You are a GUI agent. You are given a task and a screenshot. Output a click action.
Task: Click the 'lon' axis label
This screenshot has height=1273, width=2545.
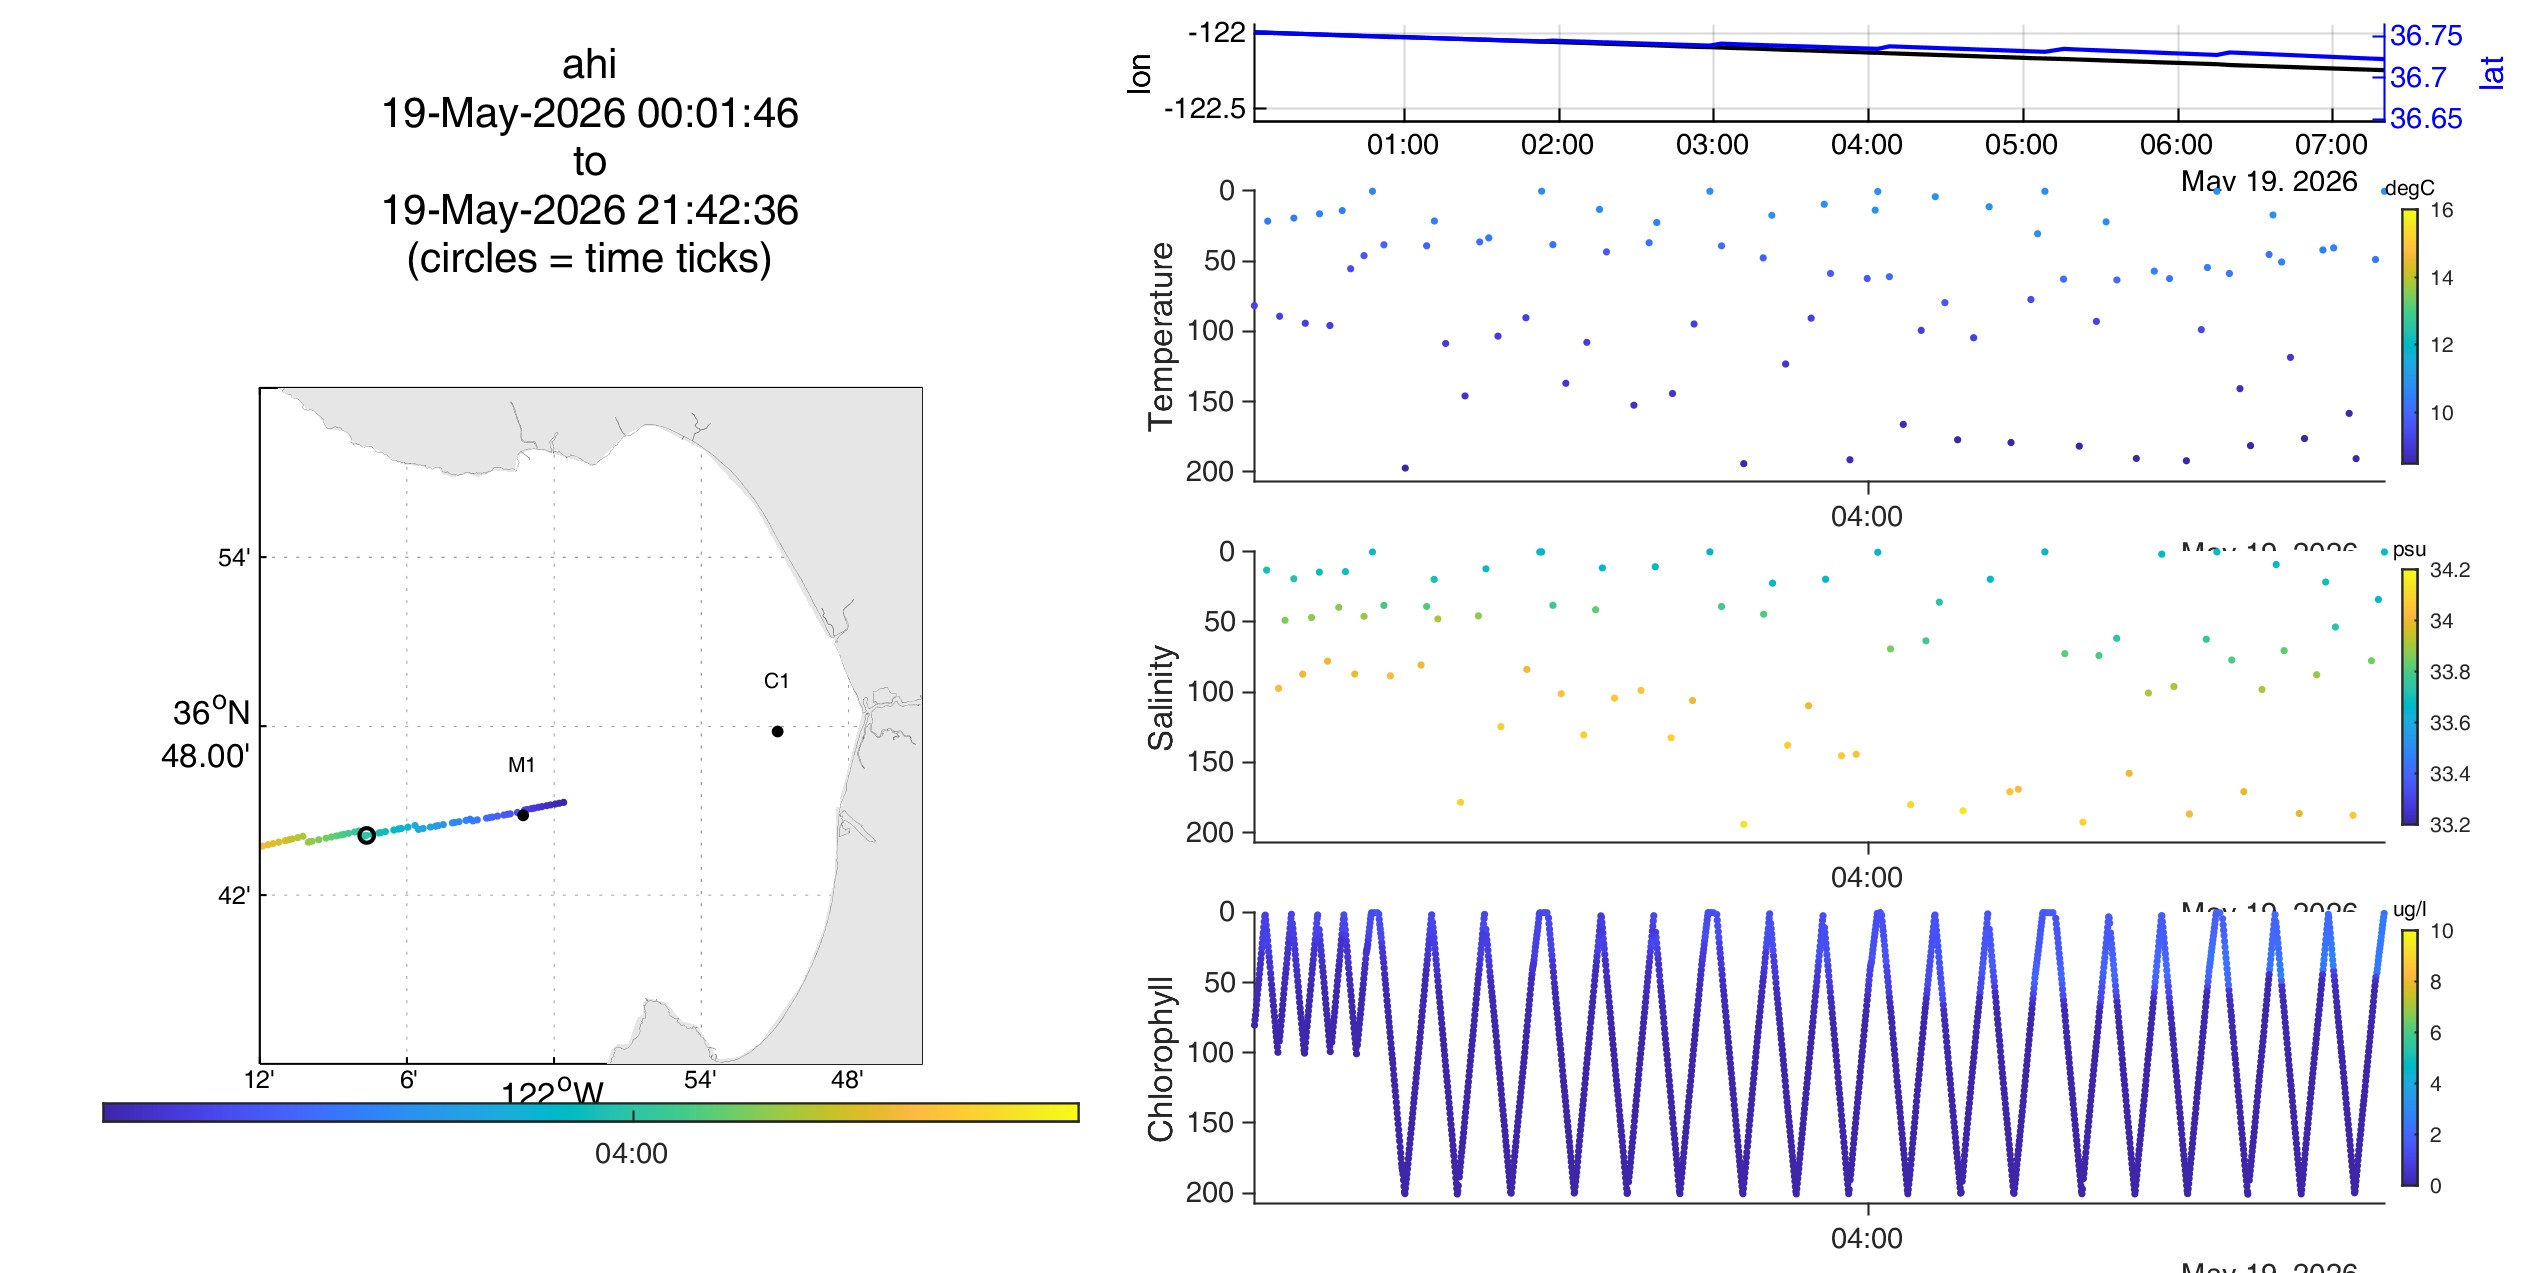point(1139,74)
